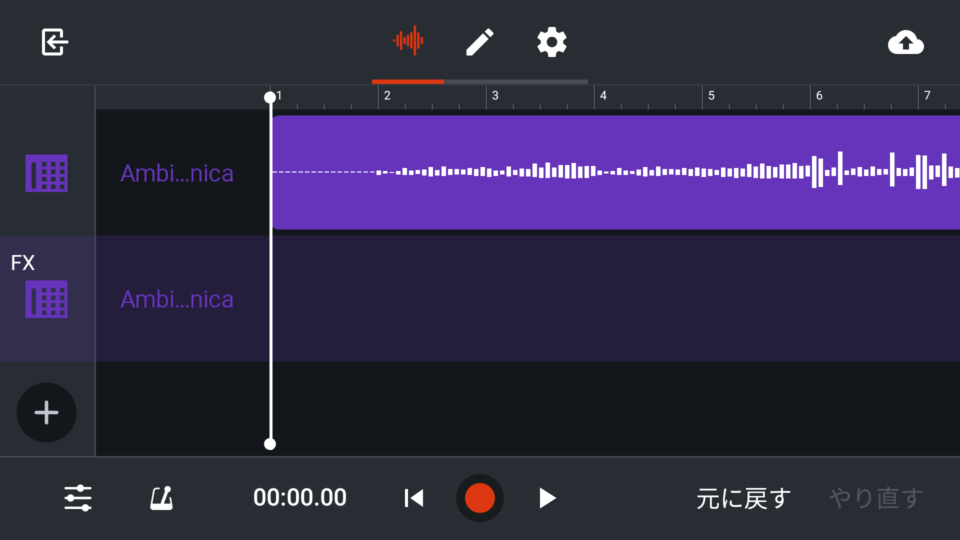This screenshot has width=960, height=540.
Task: Click first track name Ambi...nica
Action: point(177,174)
